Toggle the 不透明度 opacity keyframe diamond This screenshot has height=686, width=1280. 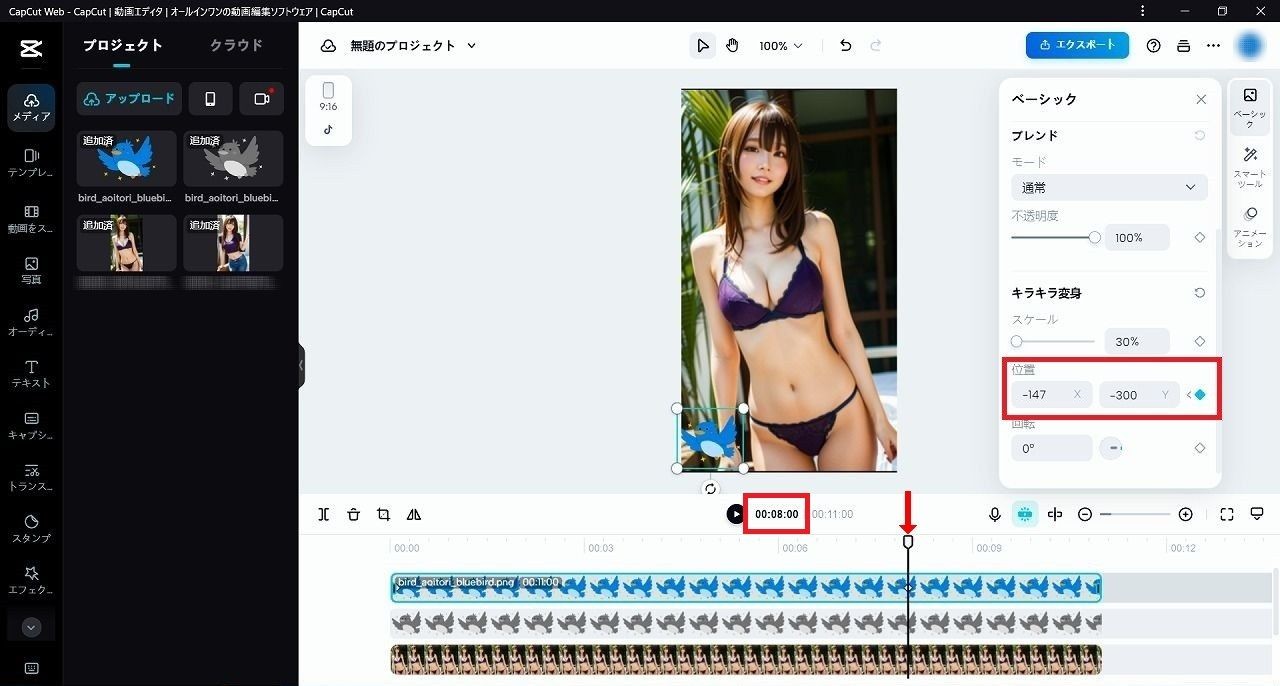pos(1200,238)
